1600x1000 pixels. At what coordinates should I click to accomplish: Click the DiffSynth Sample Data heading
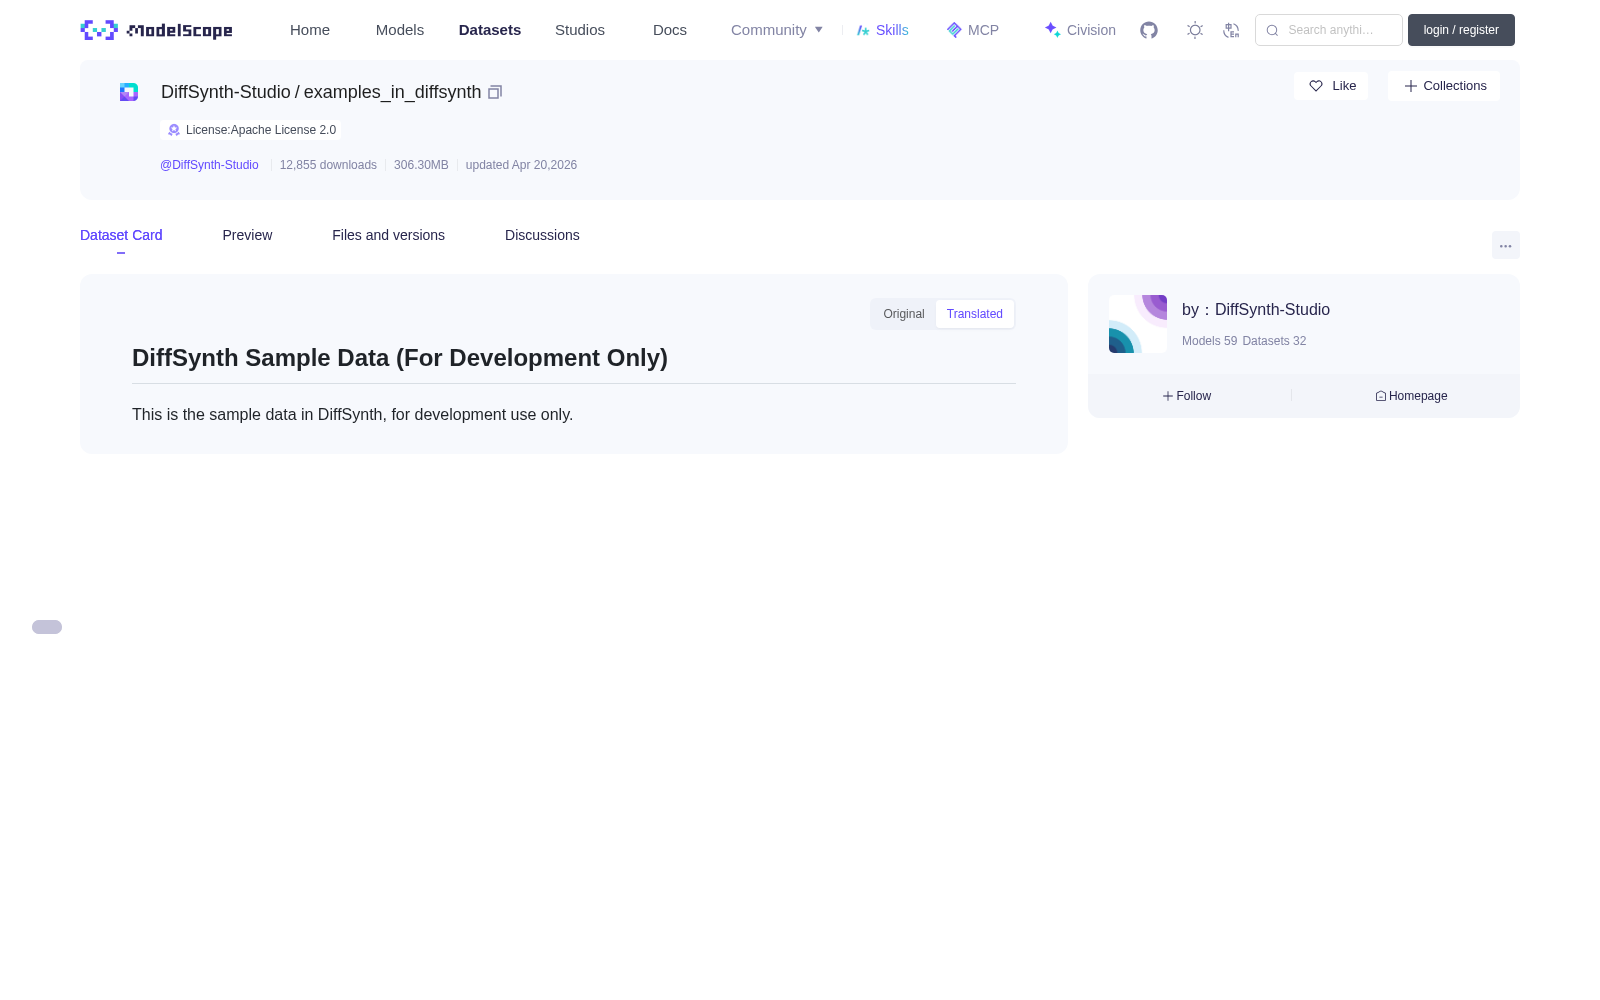point(400,358)
